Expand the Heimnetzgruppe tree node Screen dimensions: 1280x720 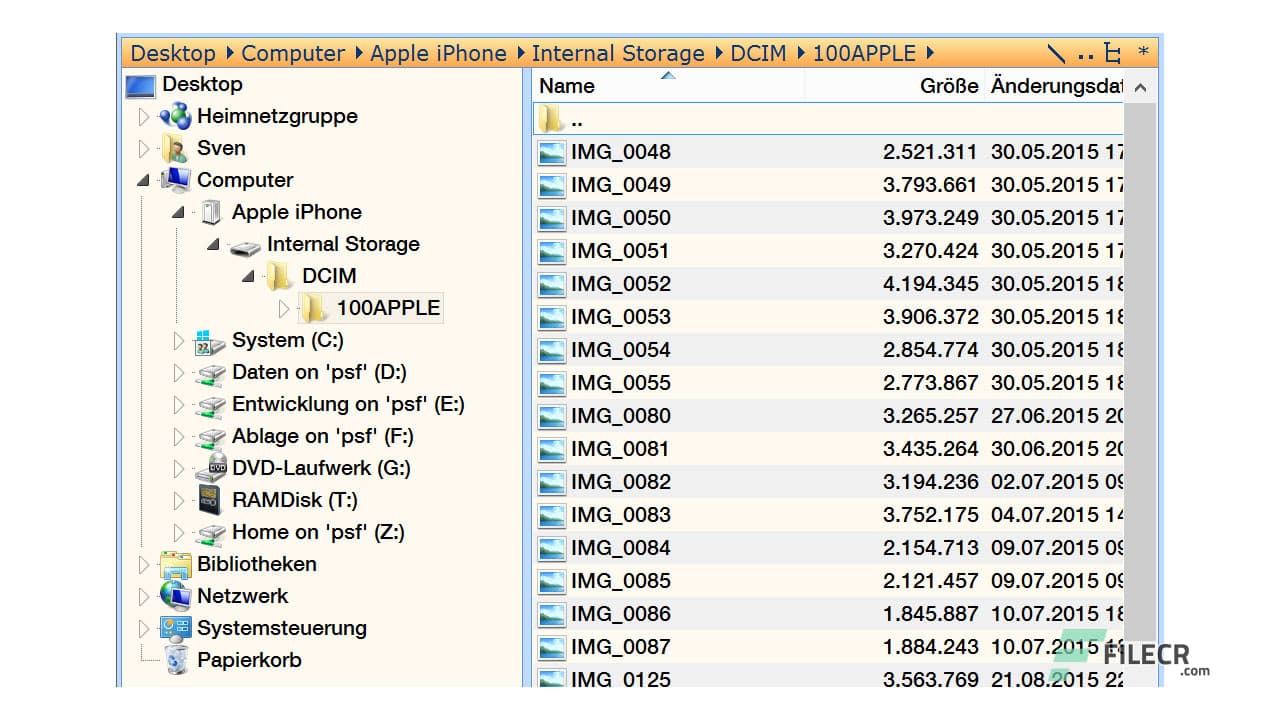point(143,117)
